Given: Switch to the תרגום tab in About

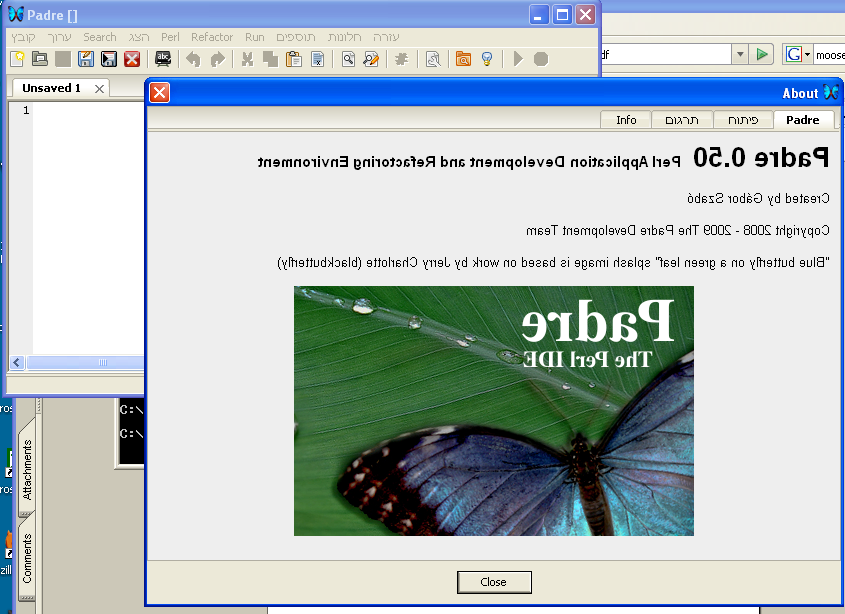Looking at the screenshot, I should 682,120.
